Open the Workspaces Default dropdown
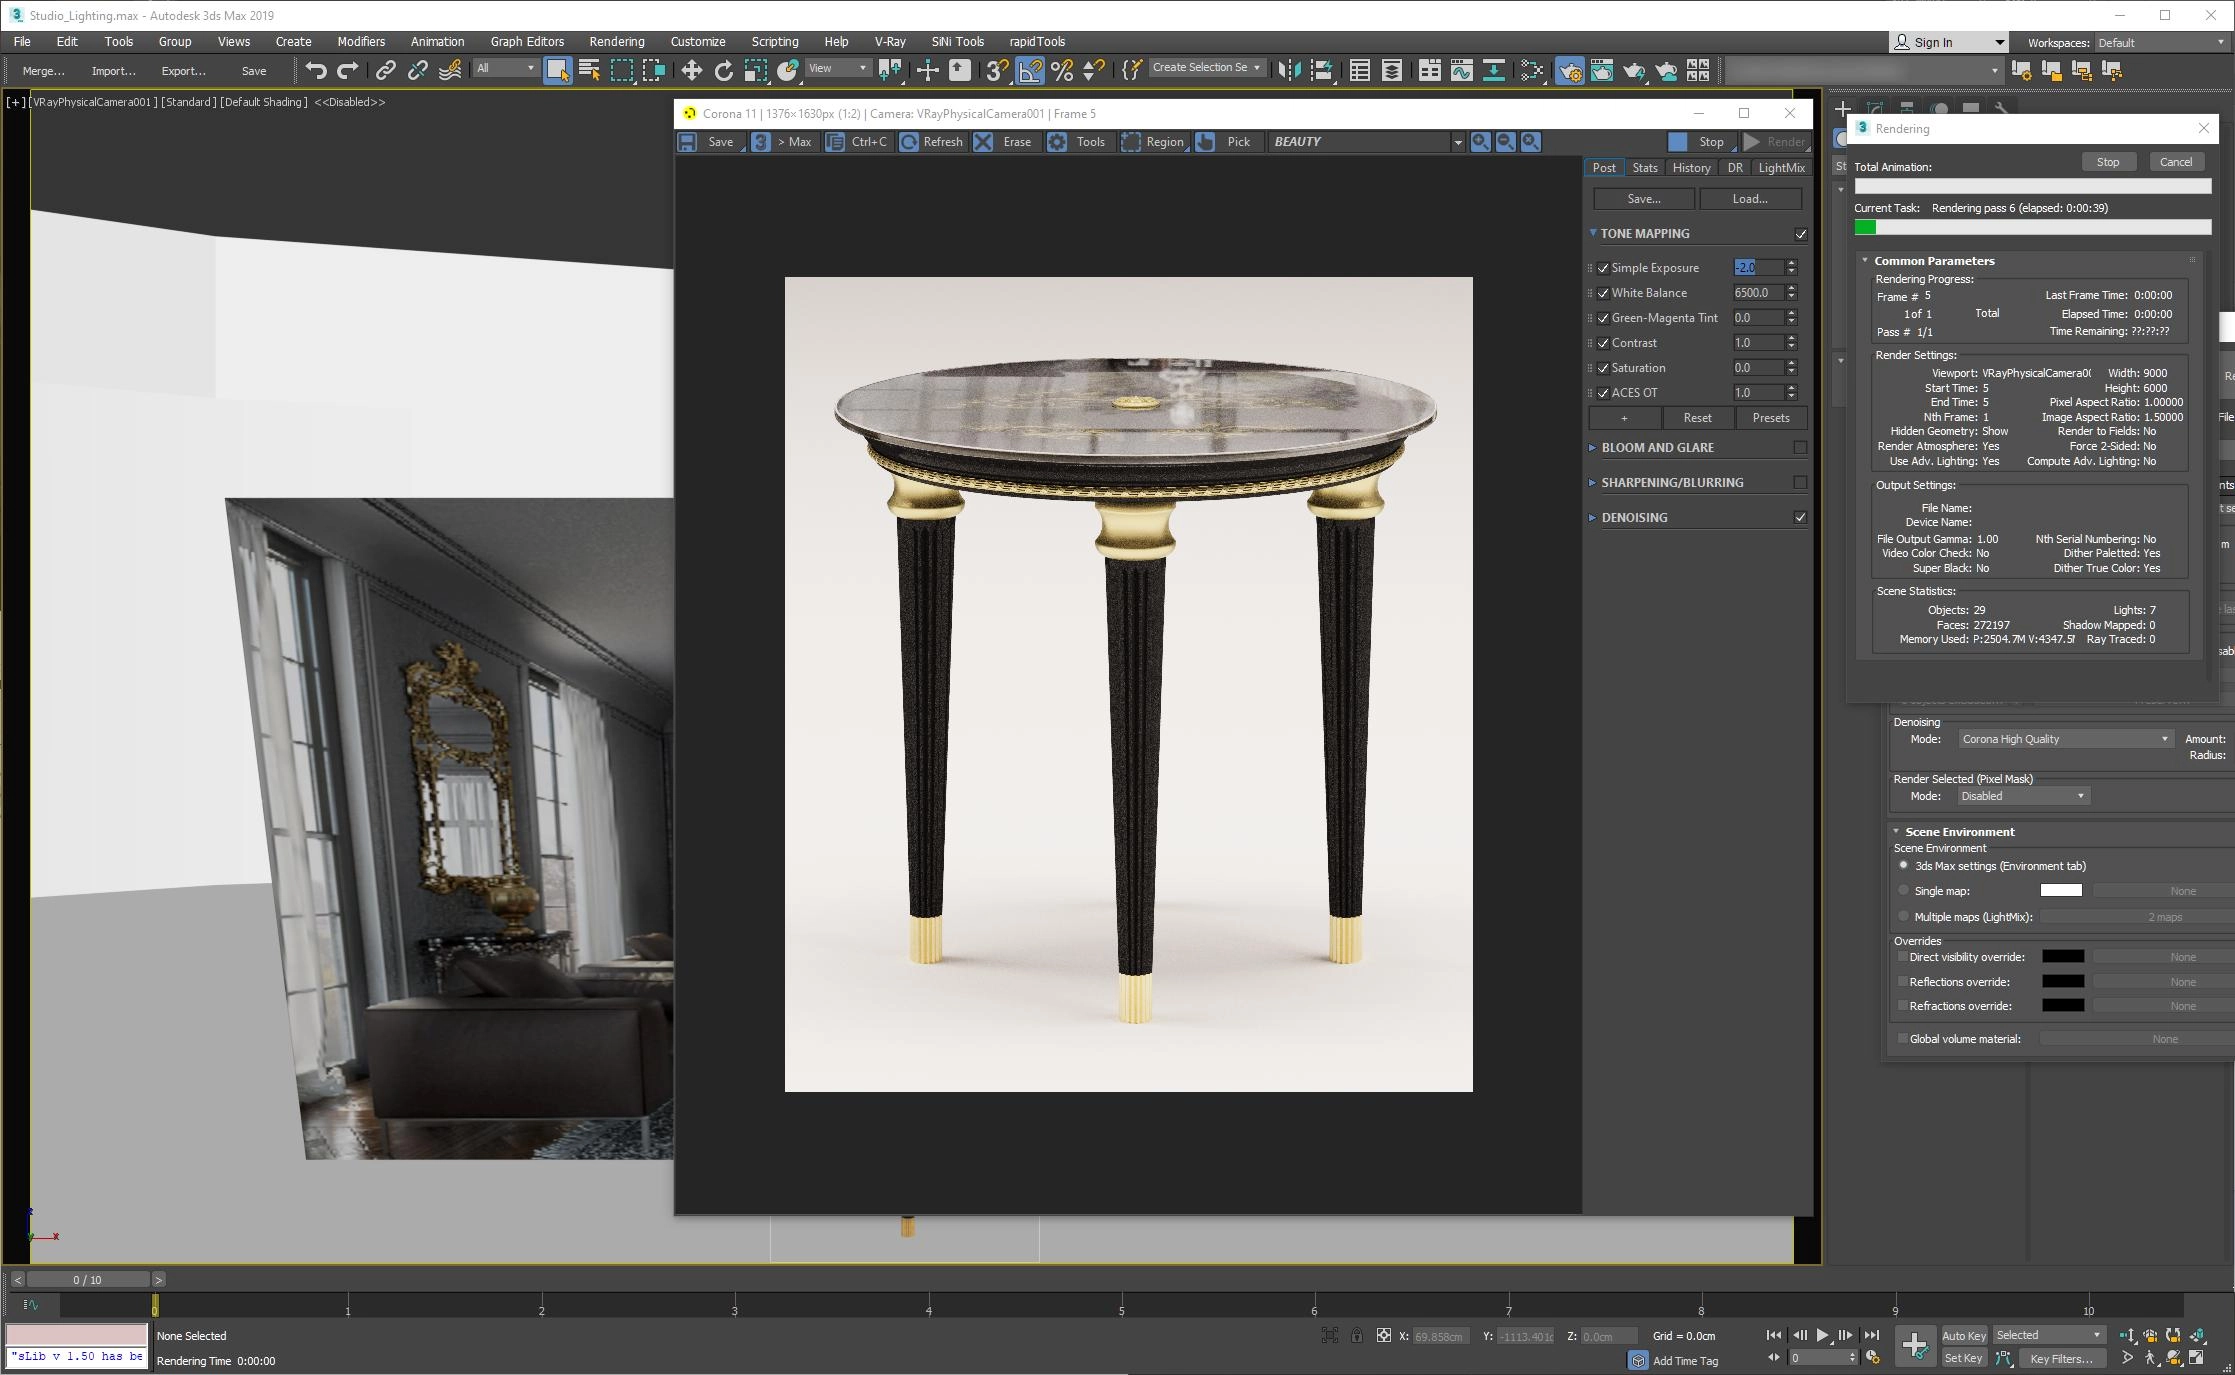Screen dimensions: 2235x1375 2160,42
